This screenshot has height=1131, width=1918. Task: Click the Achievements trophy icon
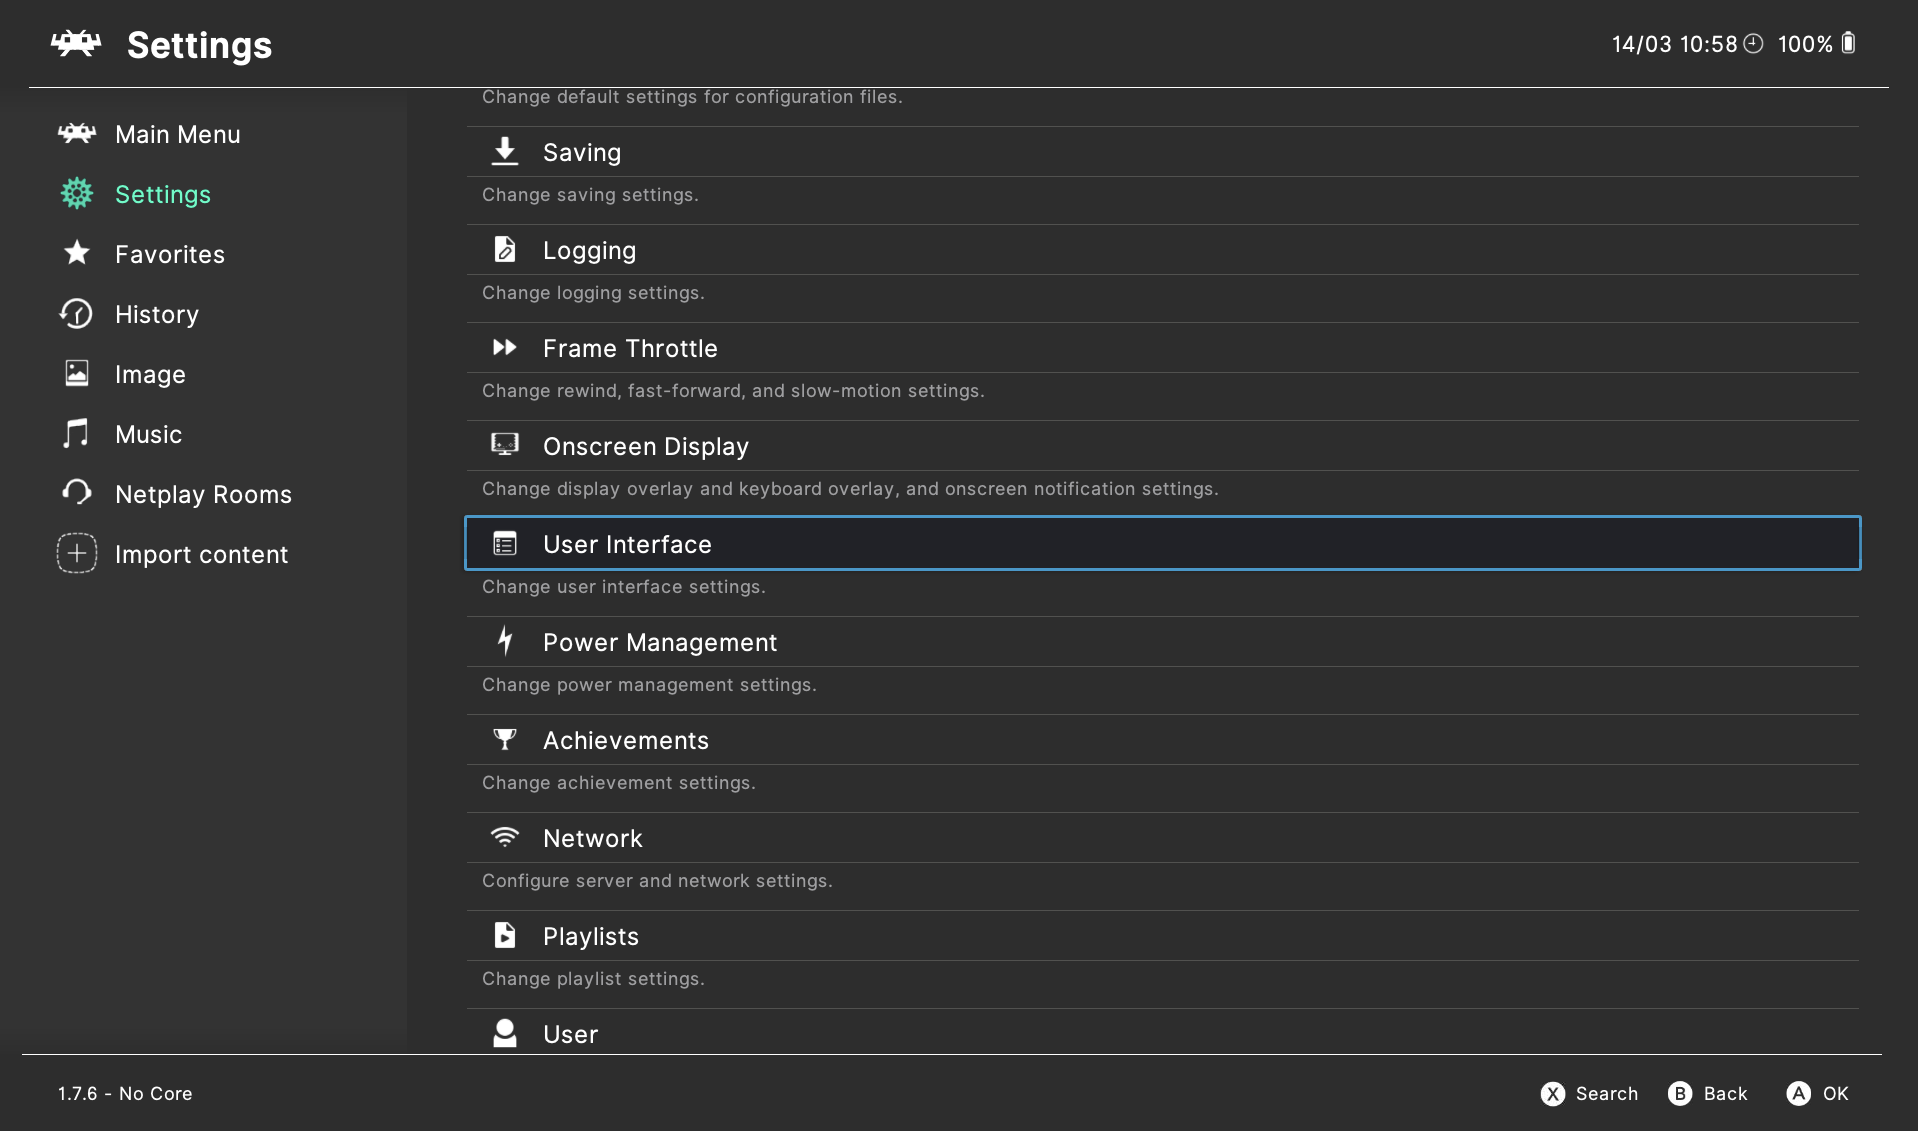pos(505,739)
